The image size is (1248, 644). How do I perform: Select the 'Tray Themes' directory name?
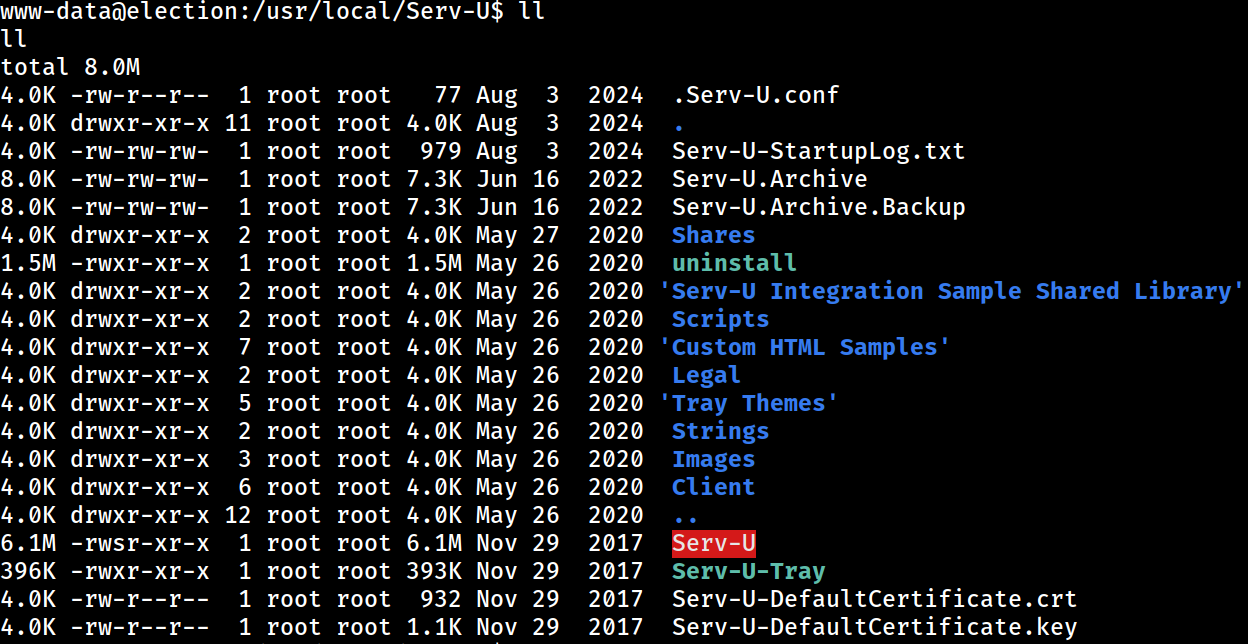(748, 403)
